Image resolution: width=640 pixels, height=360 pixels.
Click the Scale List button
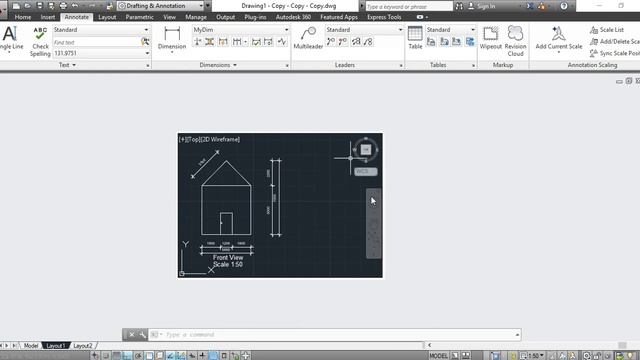click(x=607, y=30)
